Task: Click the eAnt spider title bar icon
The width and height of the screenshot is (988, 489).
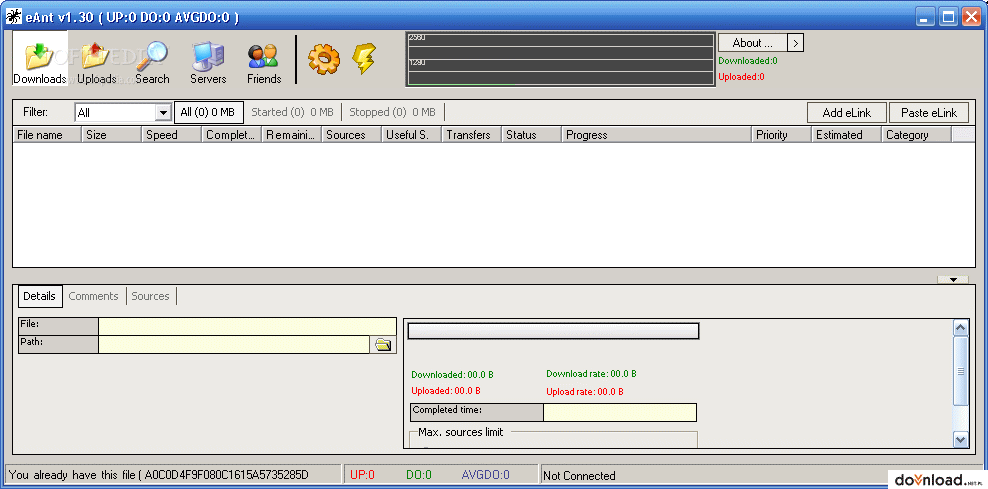Action: tap(13, 17)
